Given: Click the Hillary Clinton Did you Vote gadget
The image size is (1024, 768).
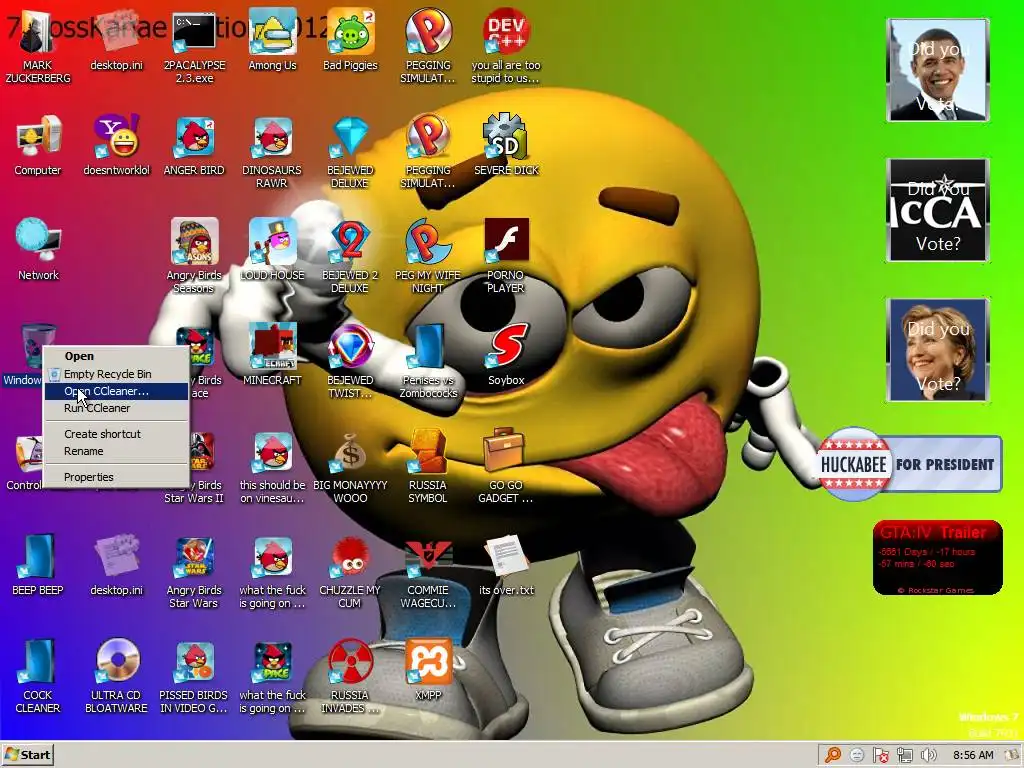Looking at the screenshot, I should (x=937, y=349).
